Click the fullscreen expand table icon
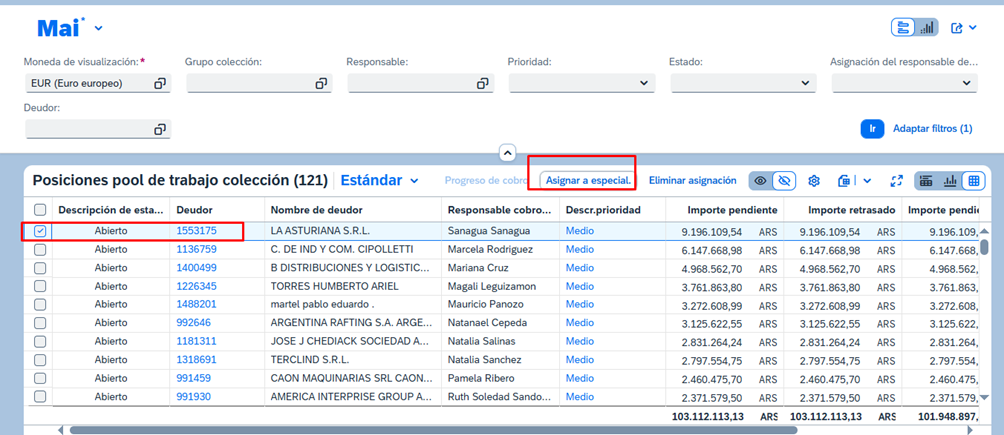This screenshot has width=1004, height=435. [x=896, y=181]
